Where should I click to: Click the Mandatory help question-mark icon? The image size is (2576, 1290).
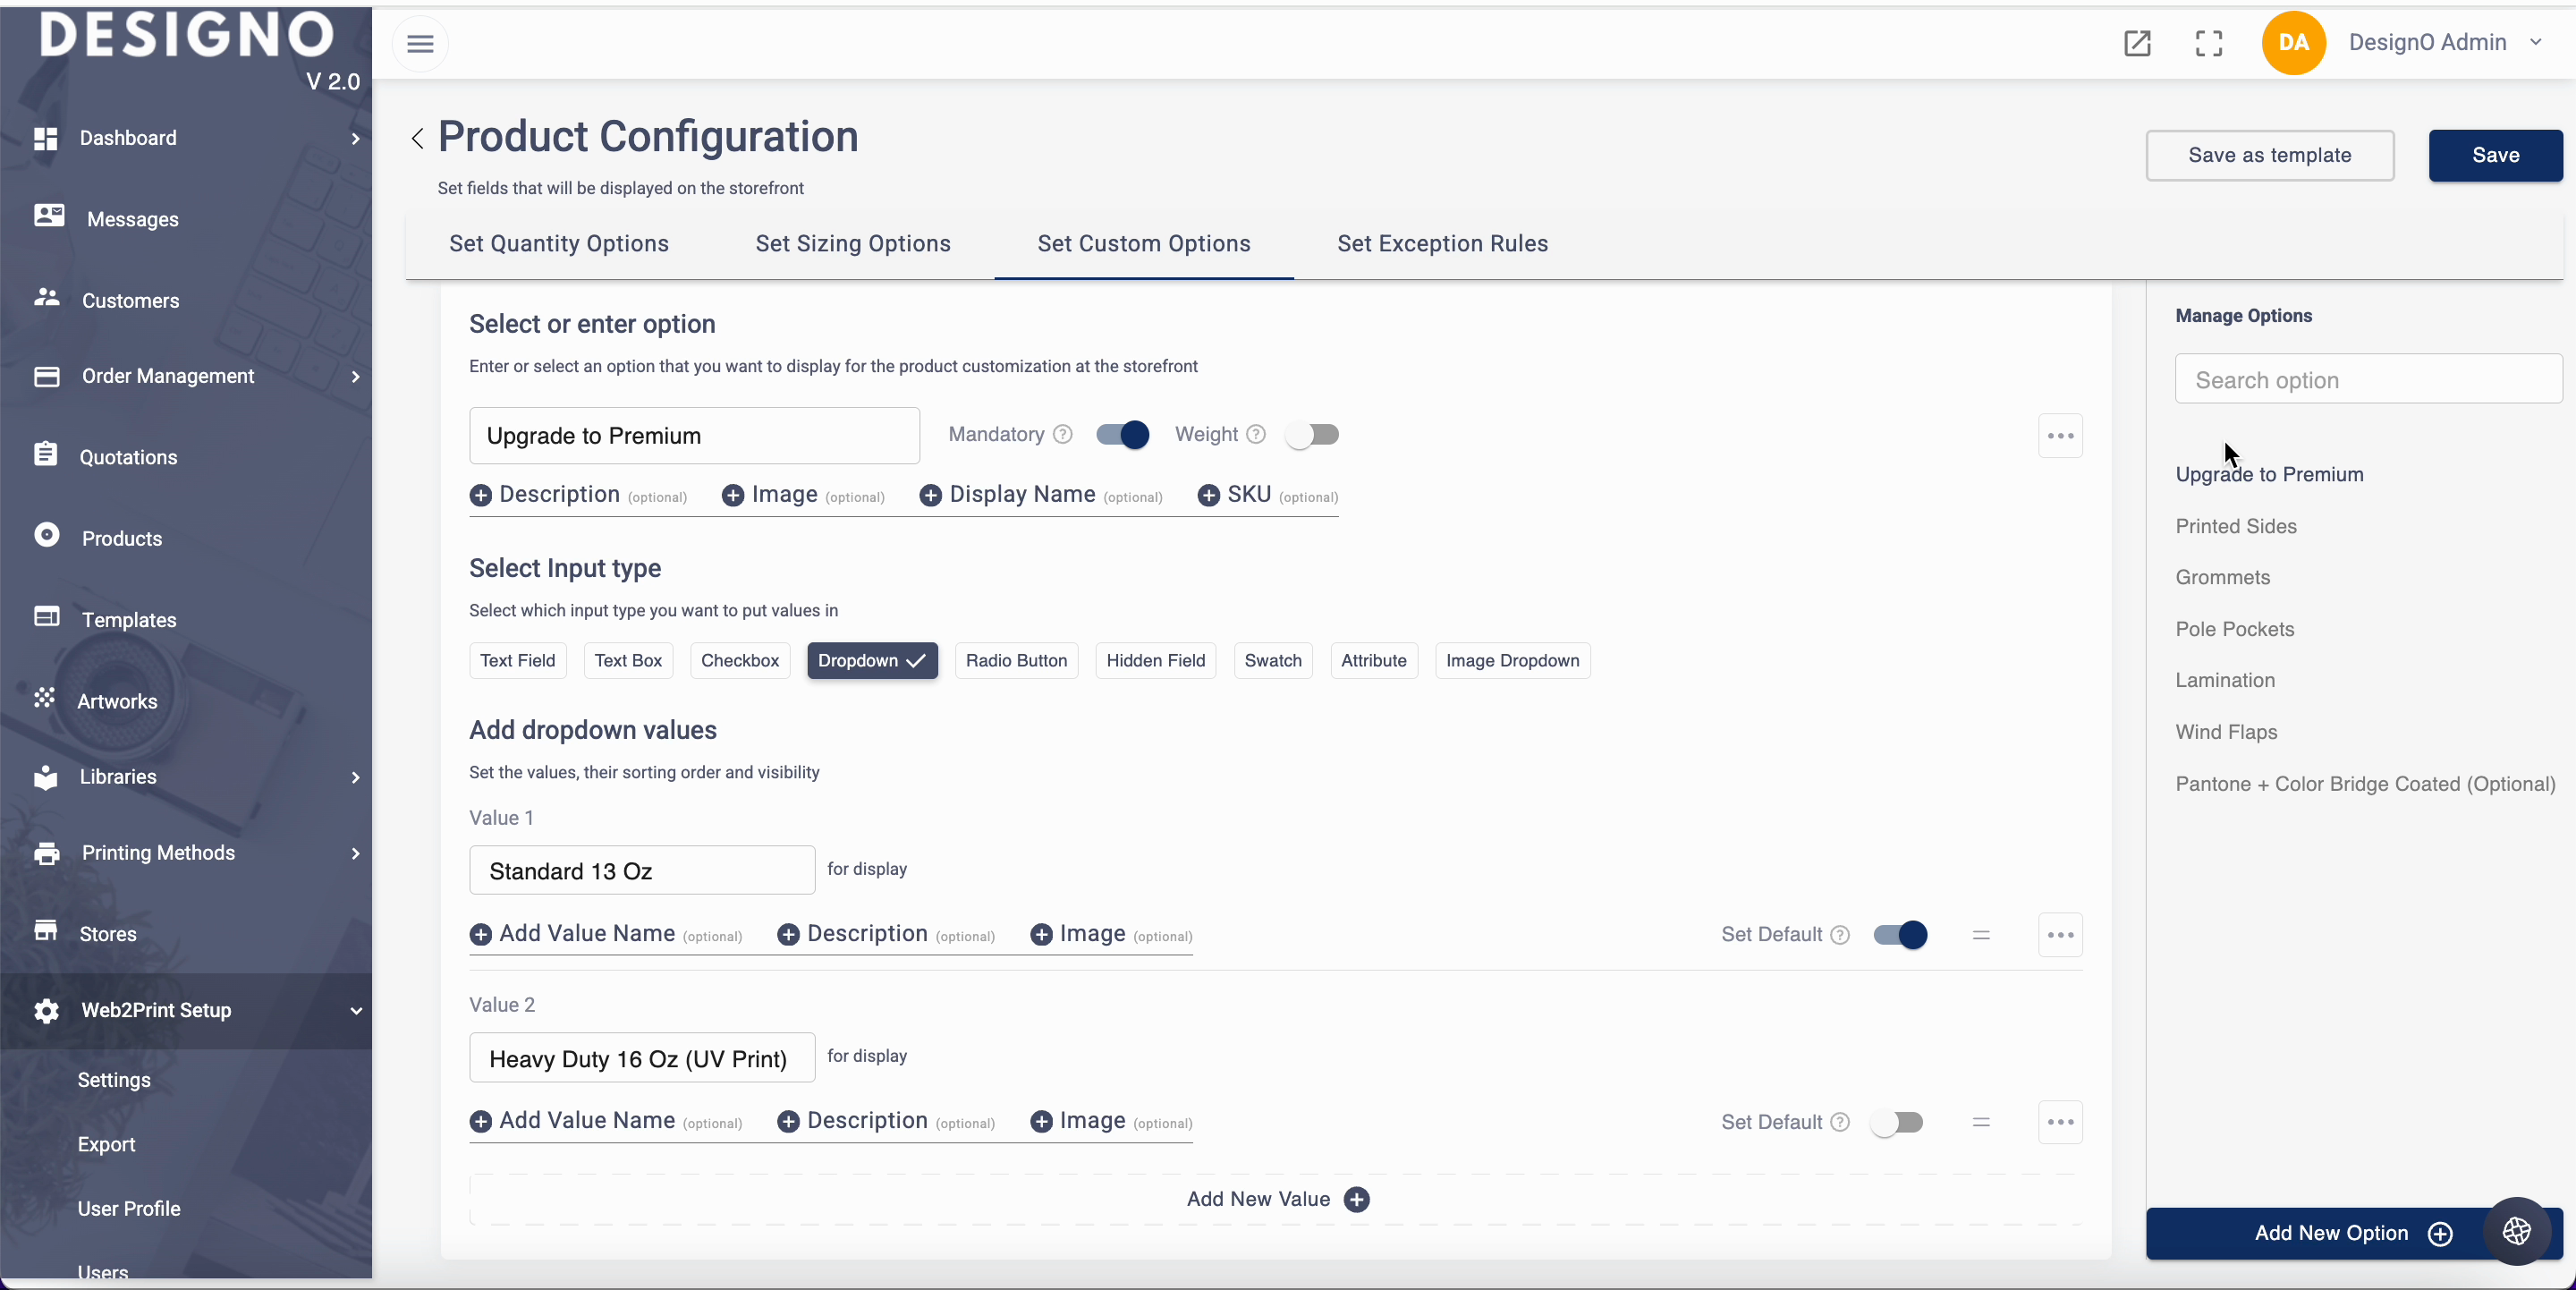point(1063,434)
